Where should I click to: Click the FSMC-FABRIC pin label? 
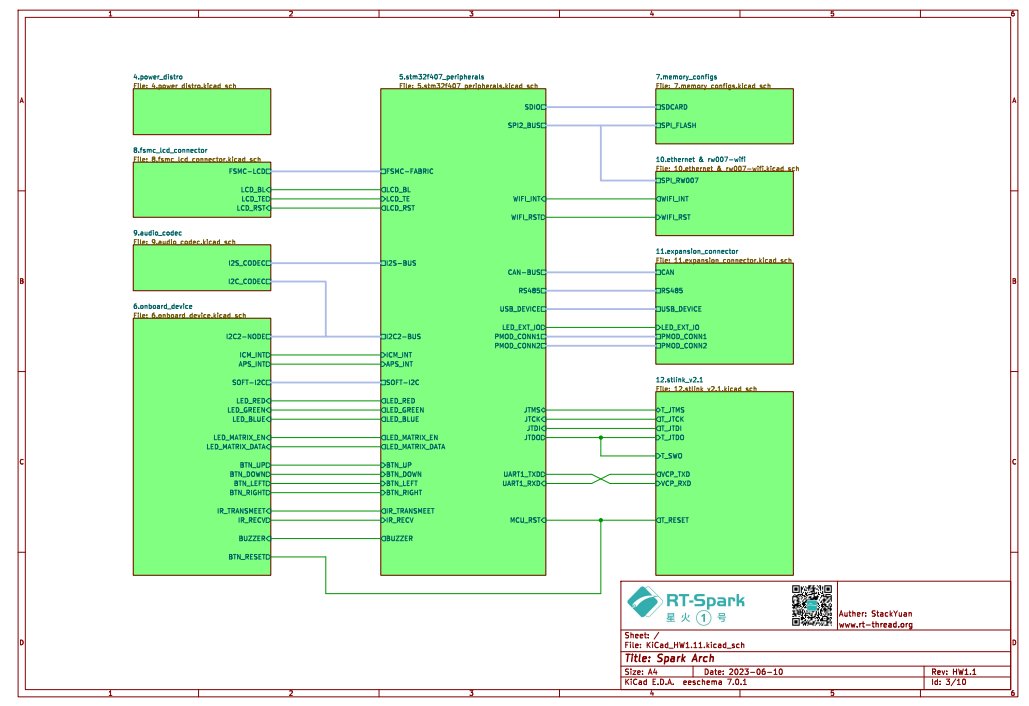pos(410,171)
